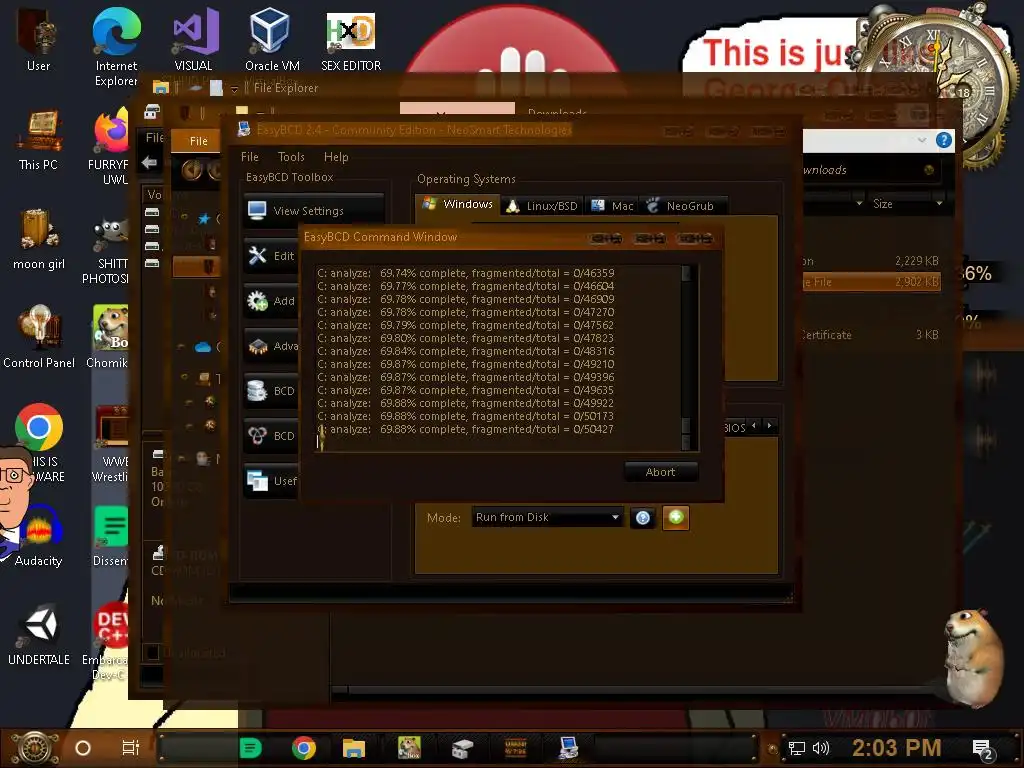
Task: Switch to the Mac tab
Action: coord(612,206)
